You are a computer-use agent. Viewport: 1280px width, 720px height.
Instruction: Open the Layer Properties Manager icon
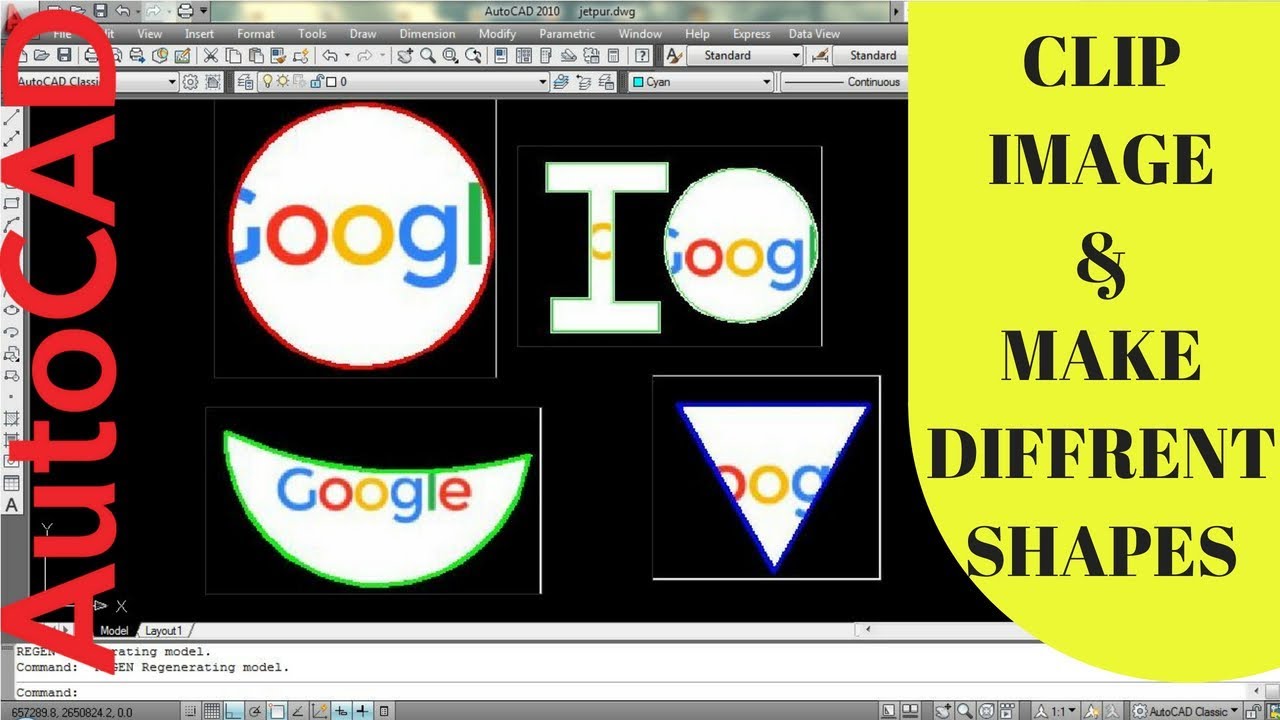coord(245,82)
